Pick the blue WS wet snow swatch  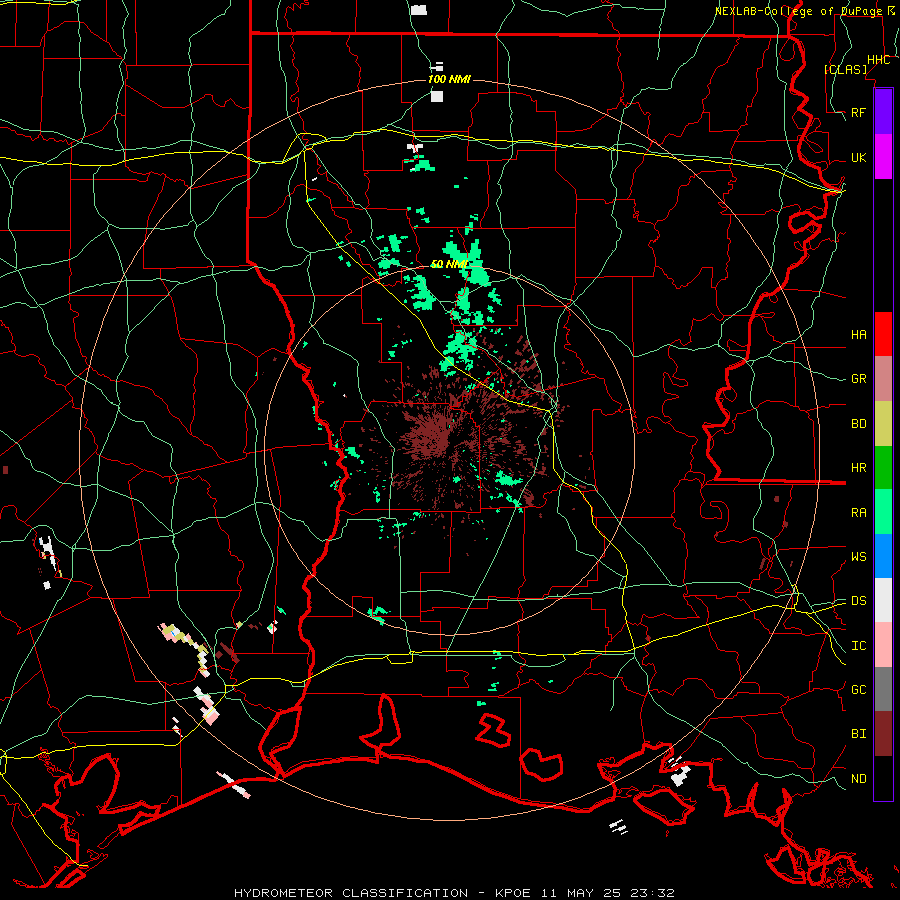point(883,556)
